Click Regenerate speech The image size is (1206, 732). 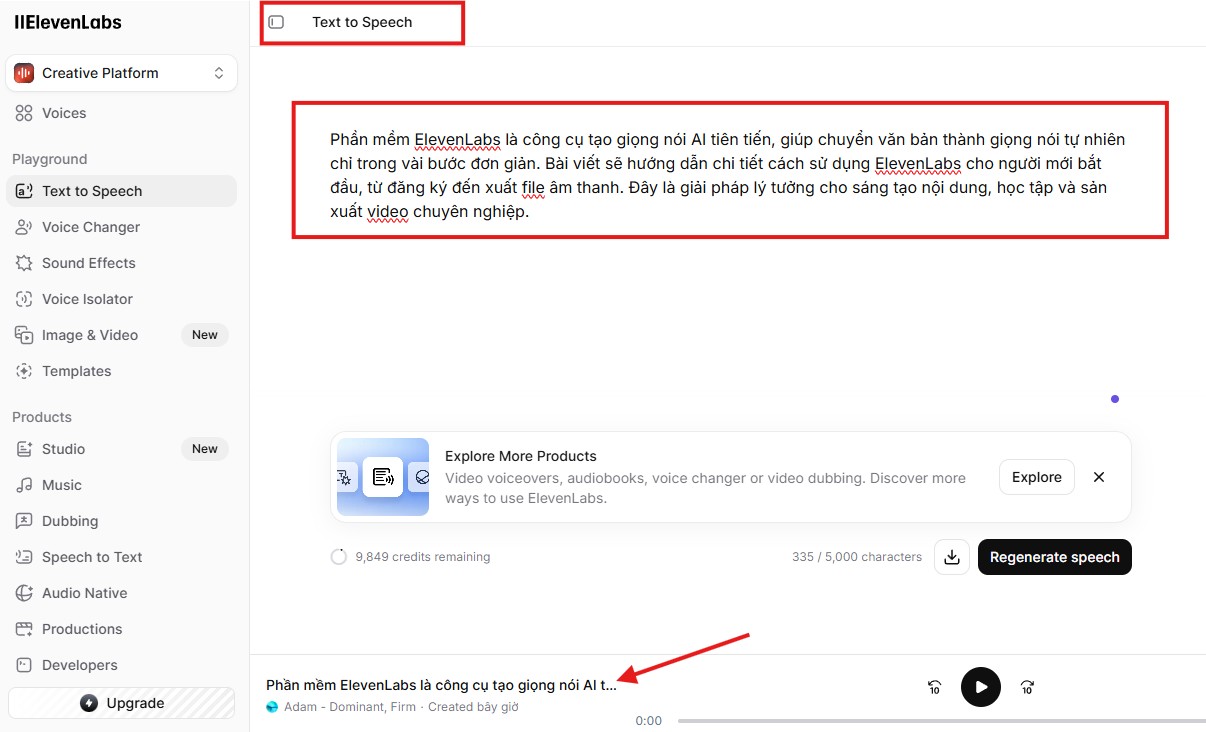coord(1054,557)
